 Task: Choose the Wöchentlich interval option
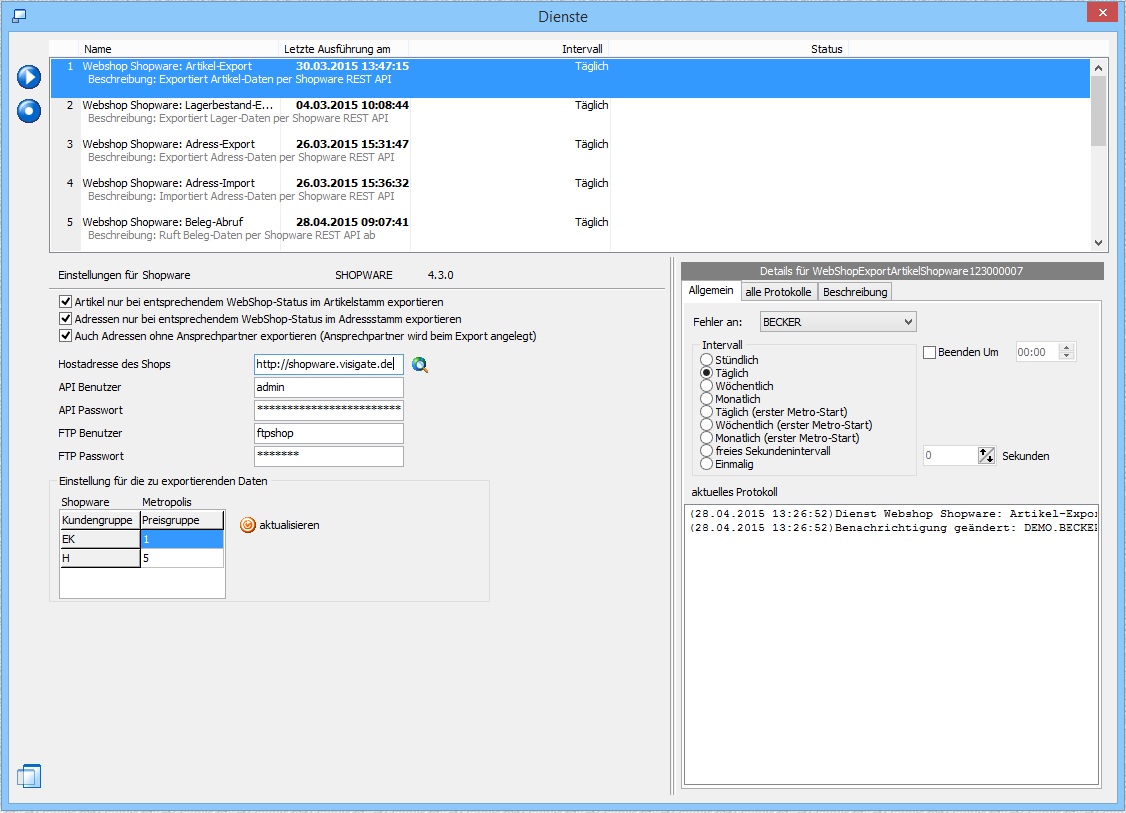(x=707, y=386)
